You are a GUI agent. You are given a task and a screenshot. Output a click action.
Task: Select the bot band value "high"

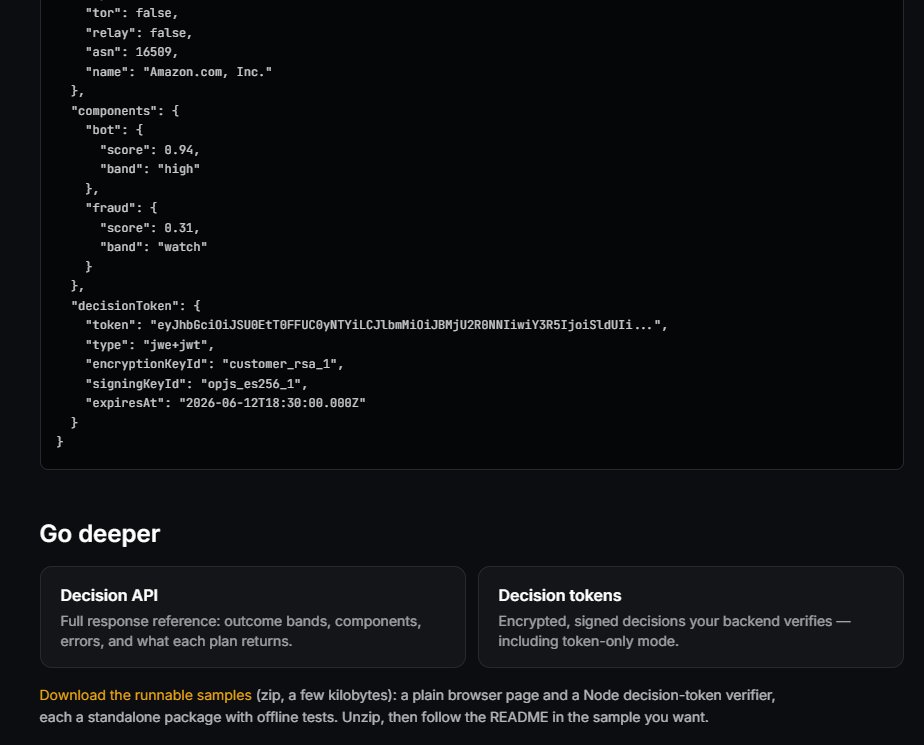(x=179, y=169)
